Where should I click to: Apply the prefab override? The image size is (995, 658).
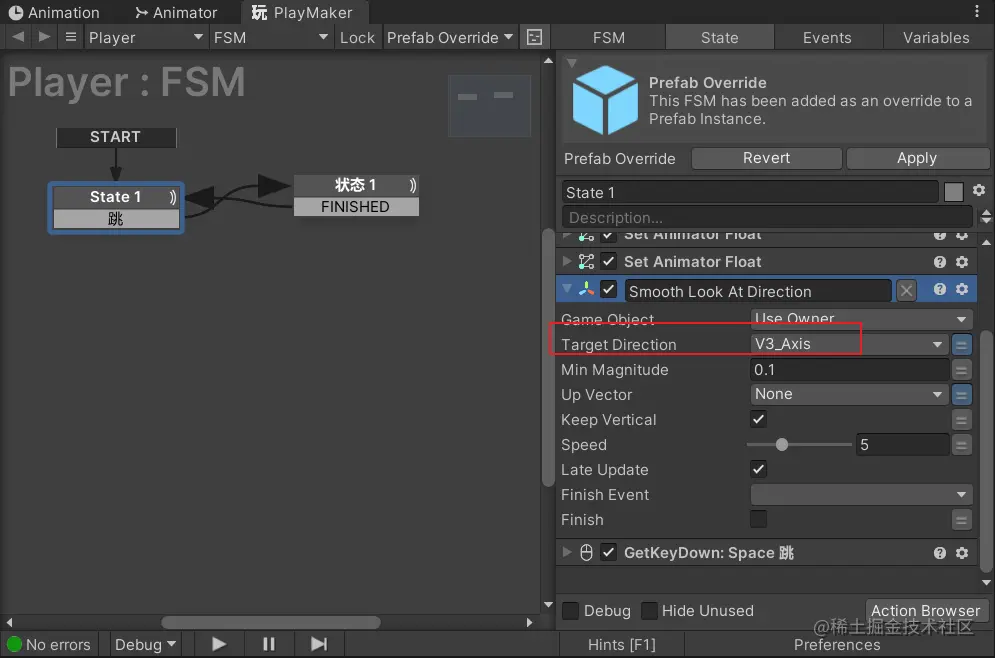[x=917, y=158]
